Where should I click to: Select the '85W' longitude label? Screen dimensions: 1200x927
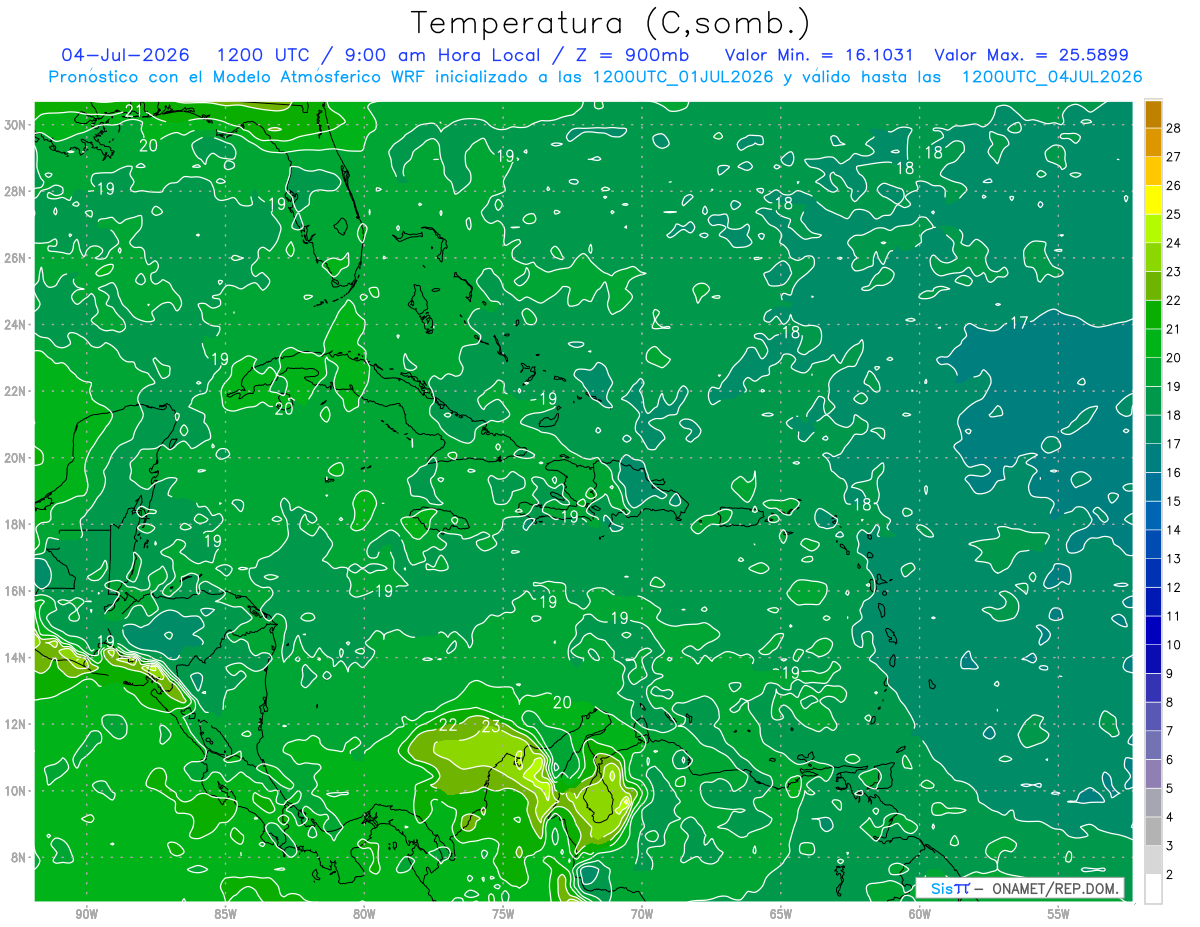pyautogui.click(x=226, y=914)
